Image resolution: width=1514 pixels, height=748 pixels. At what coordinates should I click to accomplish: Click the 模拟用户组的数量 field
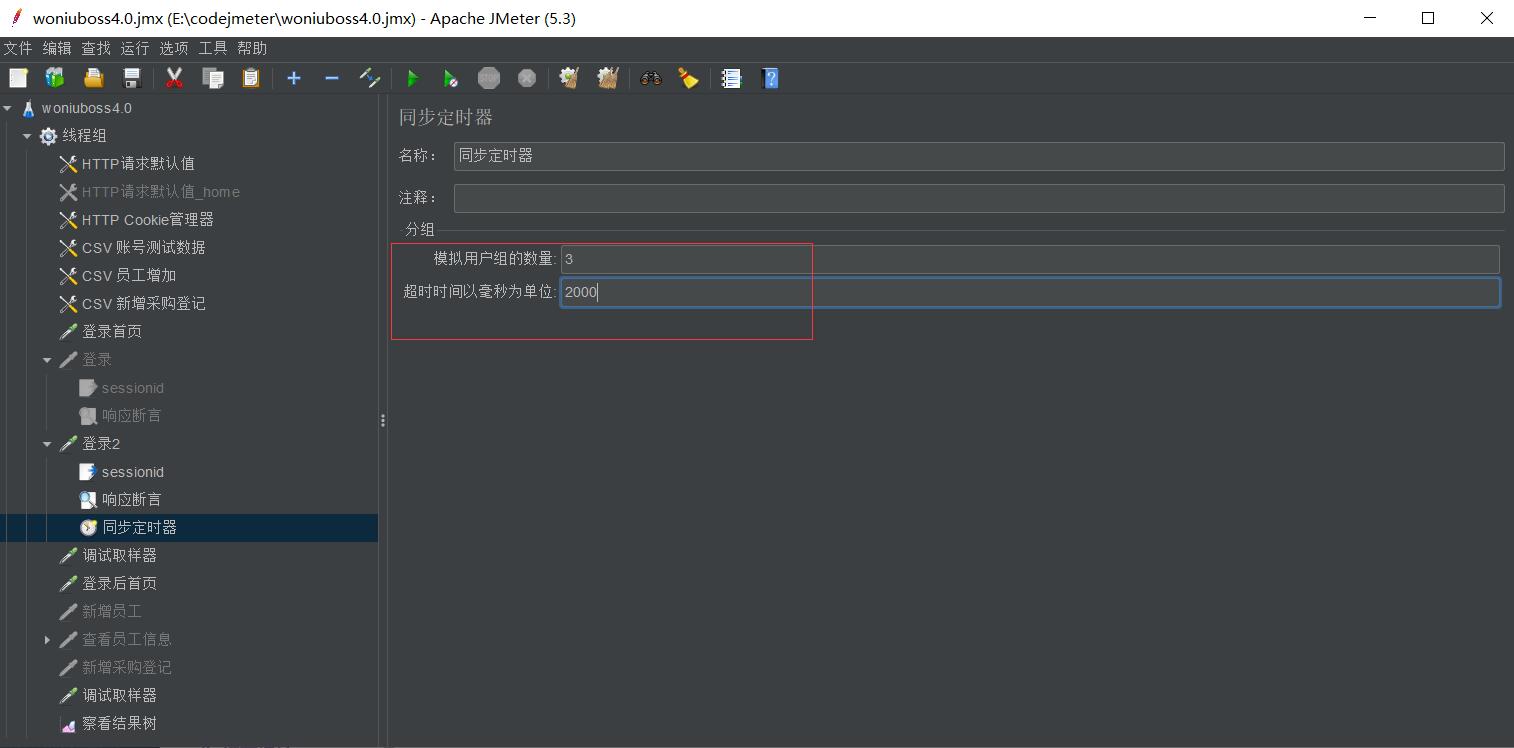coord(1030,259)
